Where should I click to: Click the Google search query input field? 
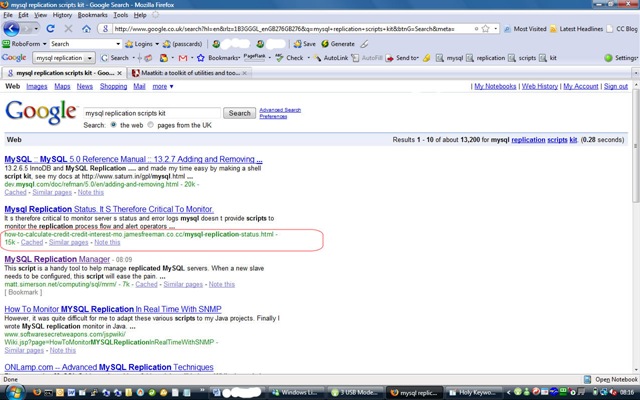tap(152, 113)
